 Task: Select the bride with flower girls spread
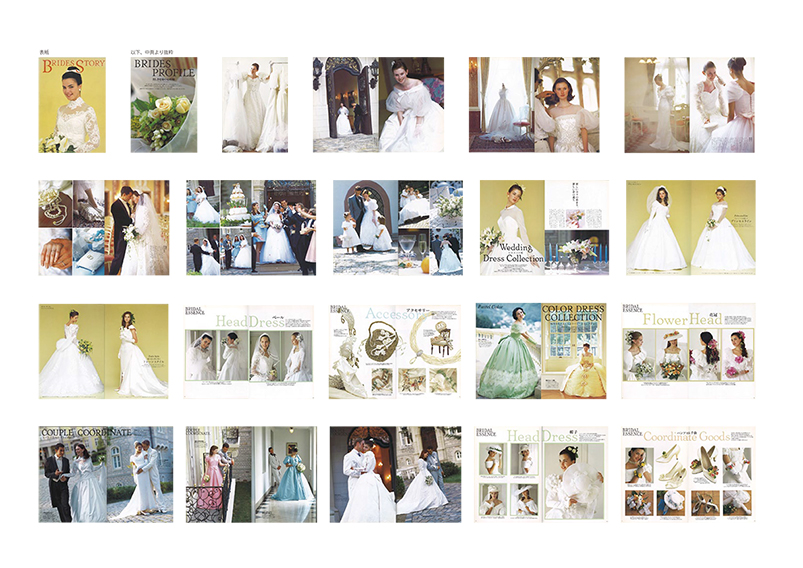point(398,228)
